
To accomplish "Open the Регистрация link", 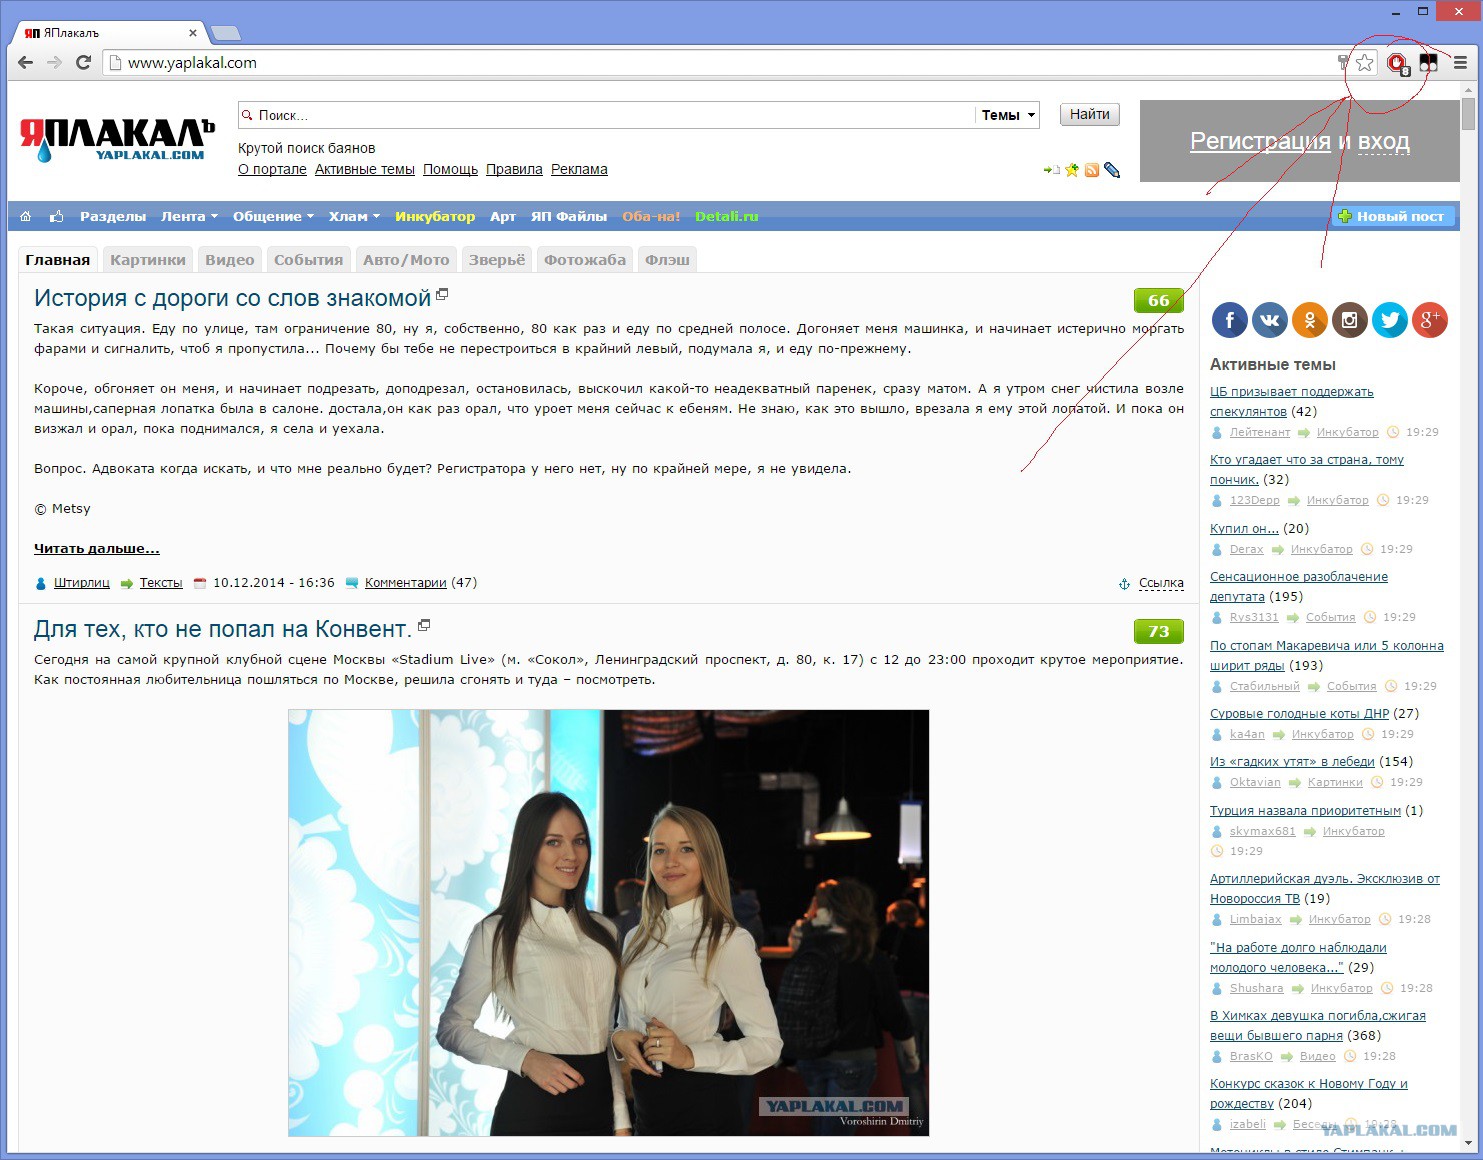I will [x=1260, y=141].
